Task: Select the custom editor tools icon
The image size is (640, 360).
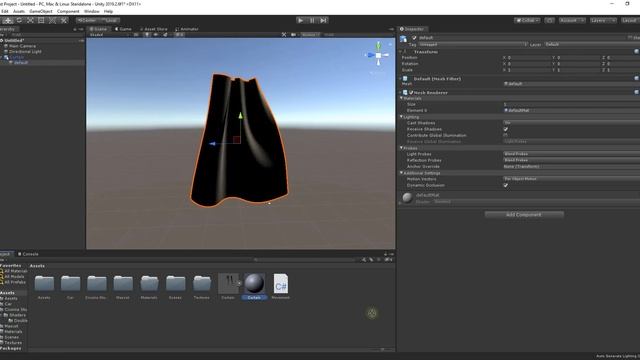Action: 64,20
